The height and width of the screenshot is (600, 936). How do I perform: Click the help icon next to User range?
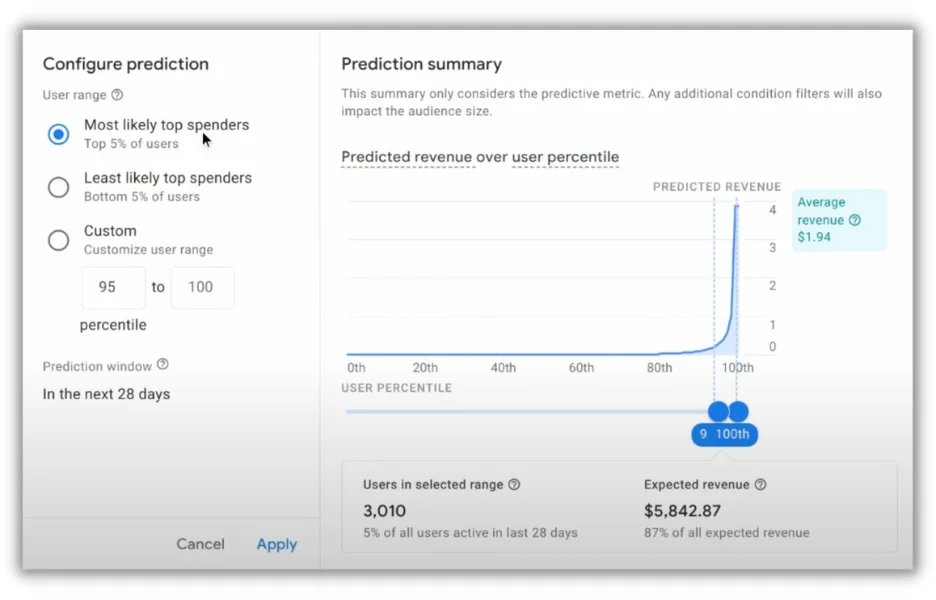click(x=117, y=96)
